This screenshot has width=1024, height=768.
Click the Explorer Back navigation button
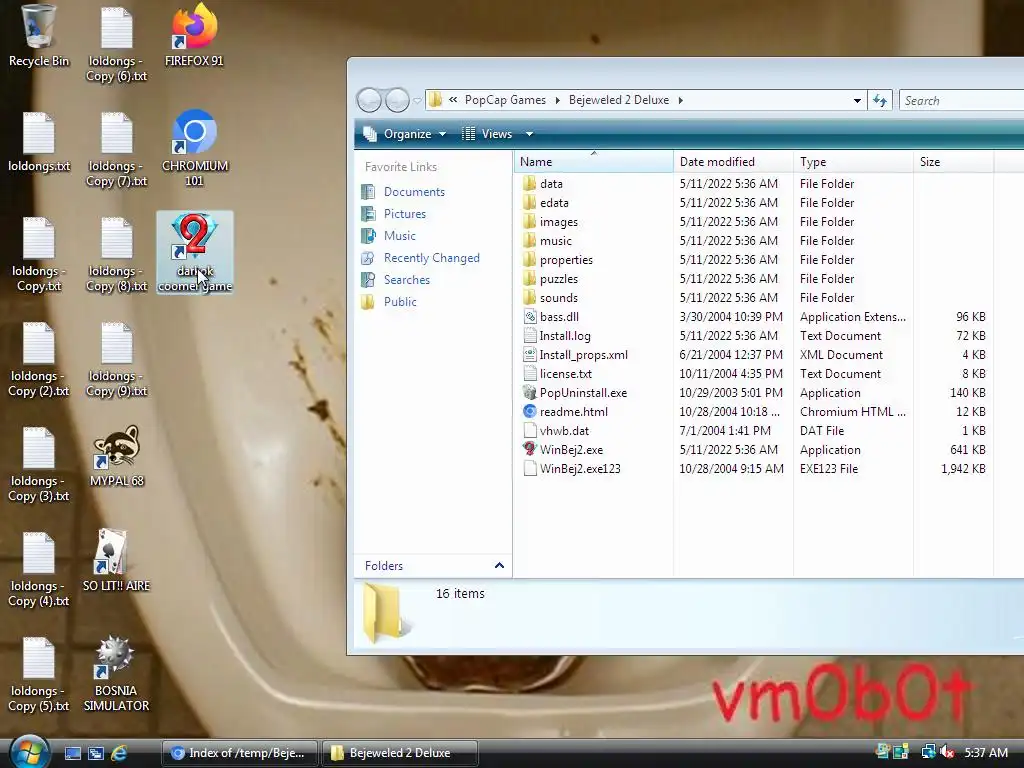click(369, 100)
